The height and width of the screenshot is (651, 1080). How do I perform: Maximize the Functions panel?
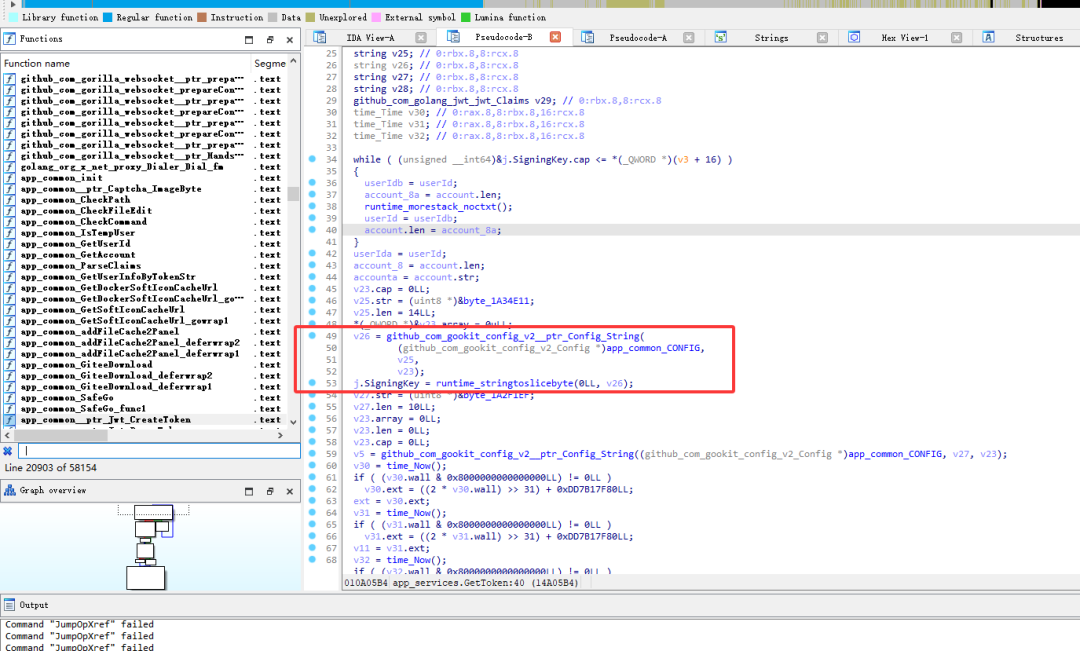point(249,40)
